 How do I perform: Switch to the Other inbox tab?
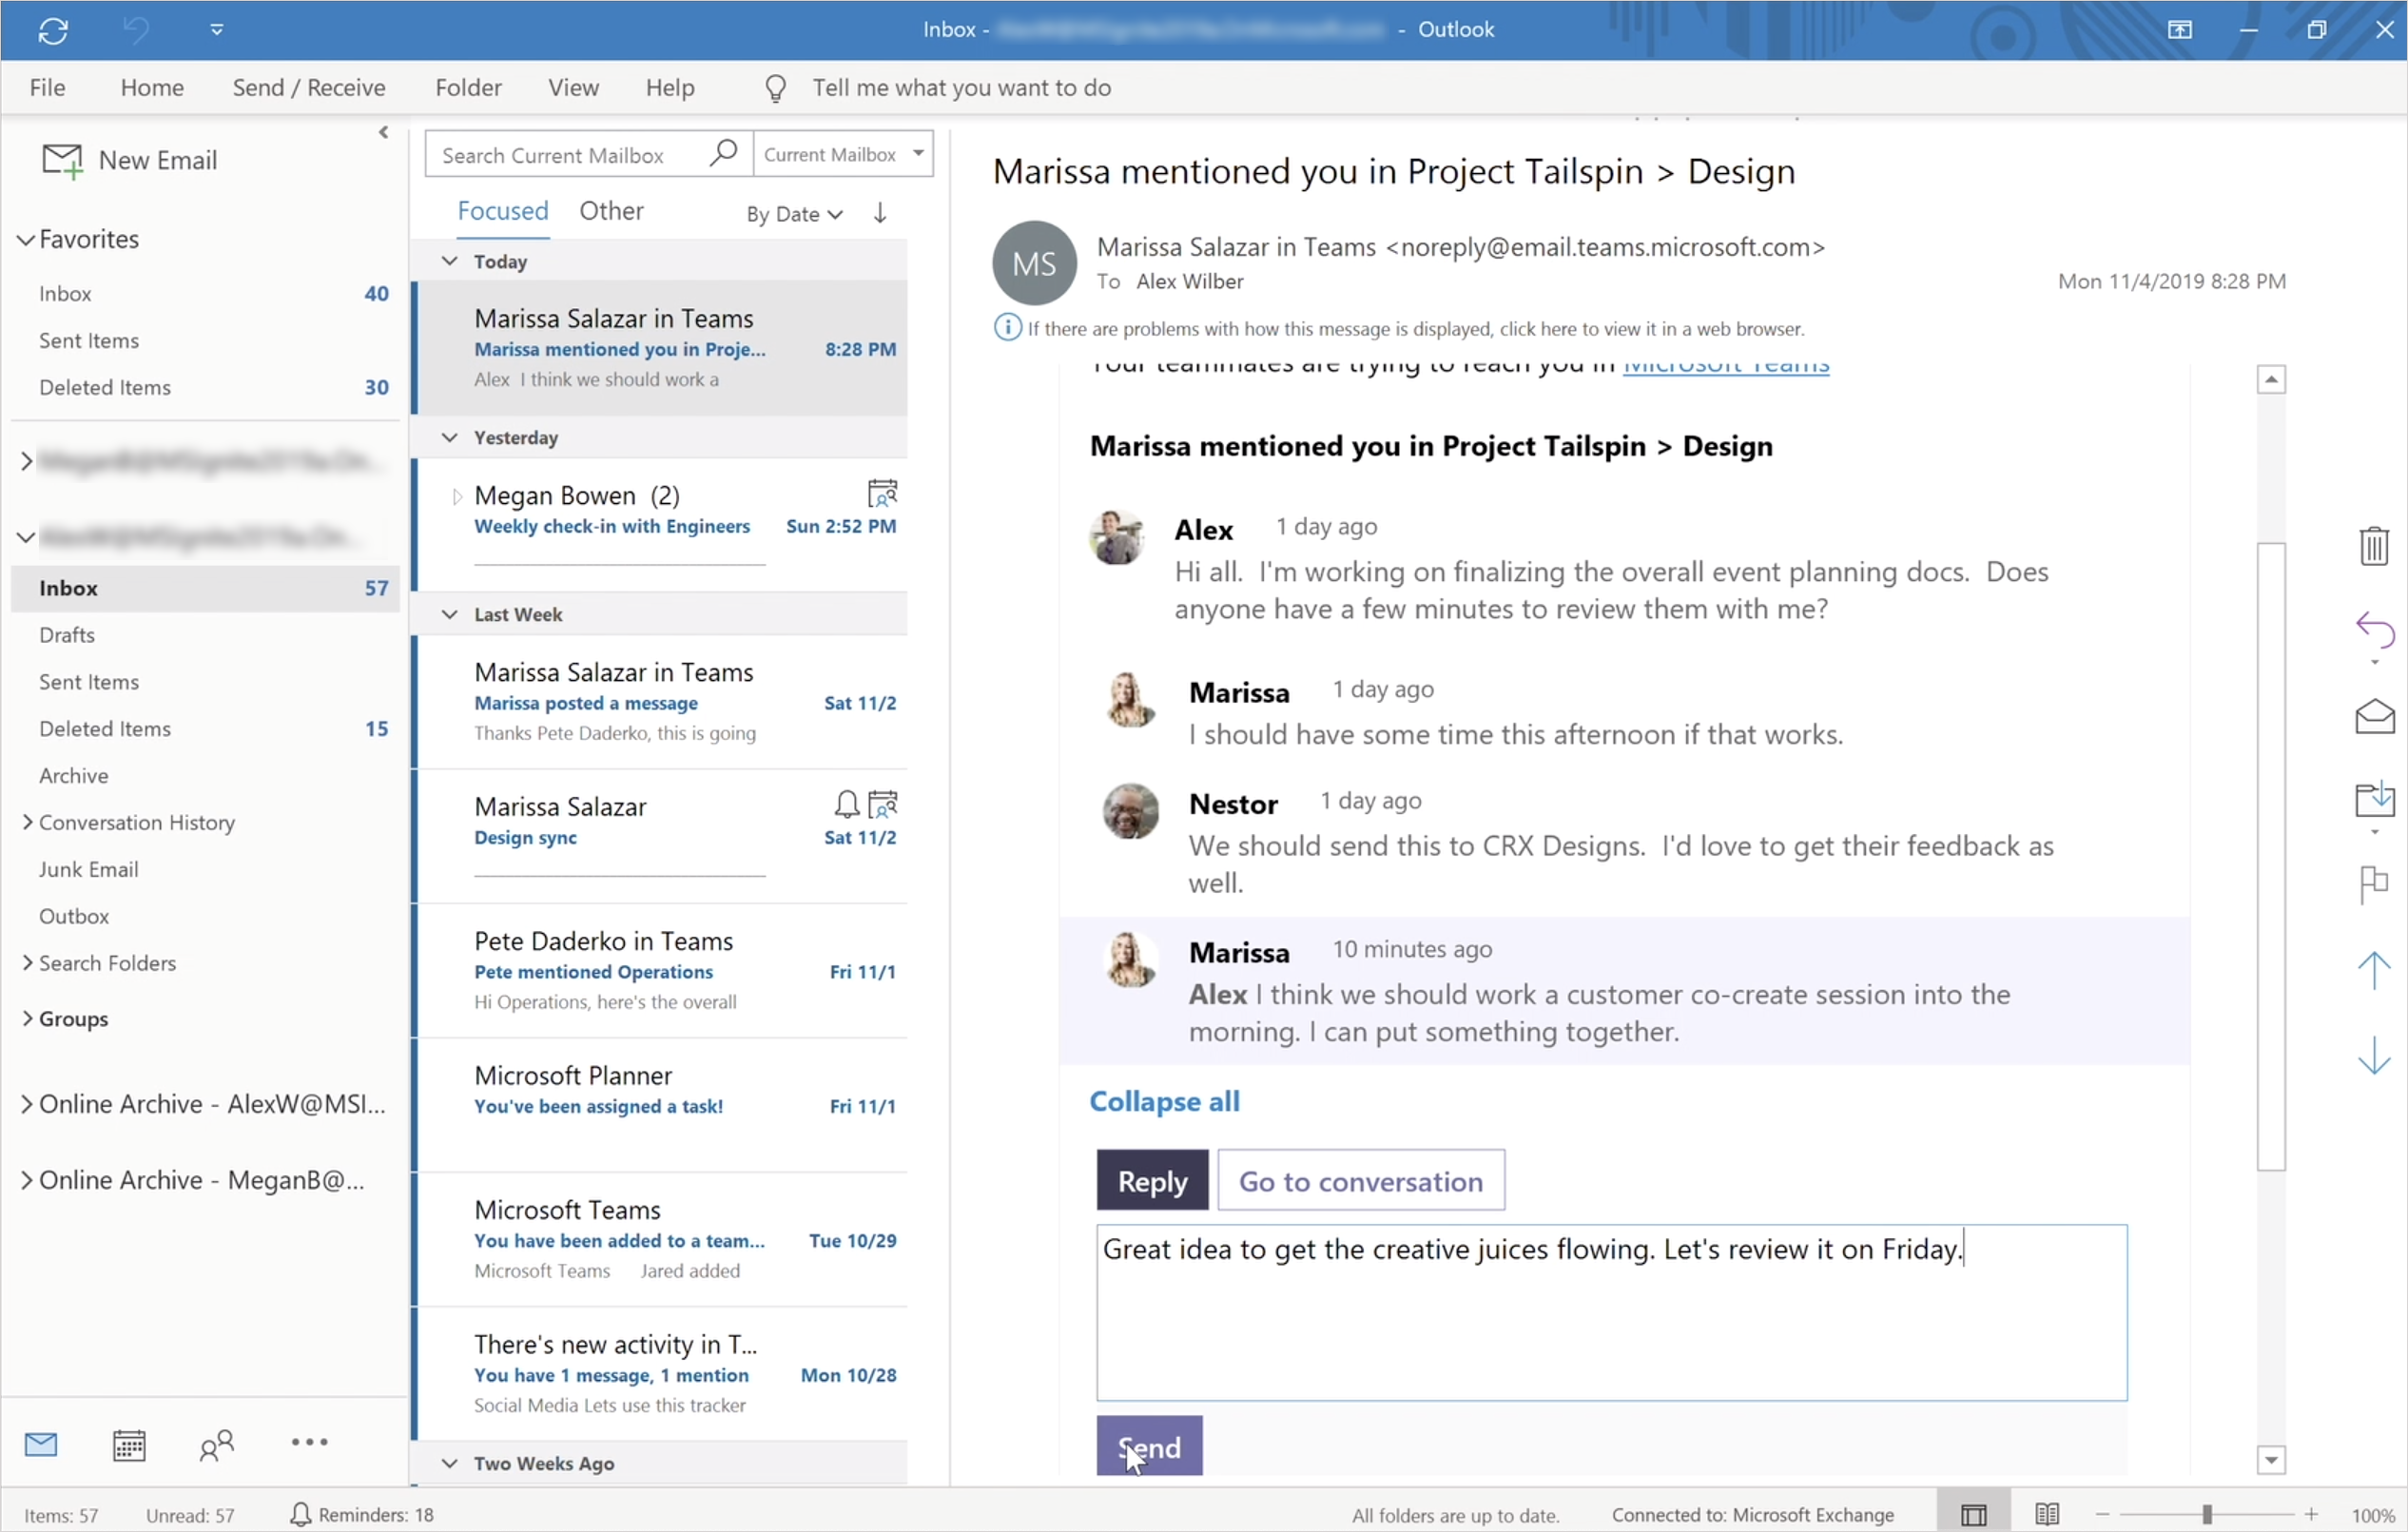coord(611,211)
